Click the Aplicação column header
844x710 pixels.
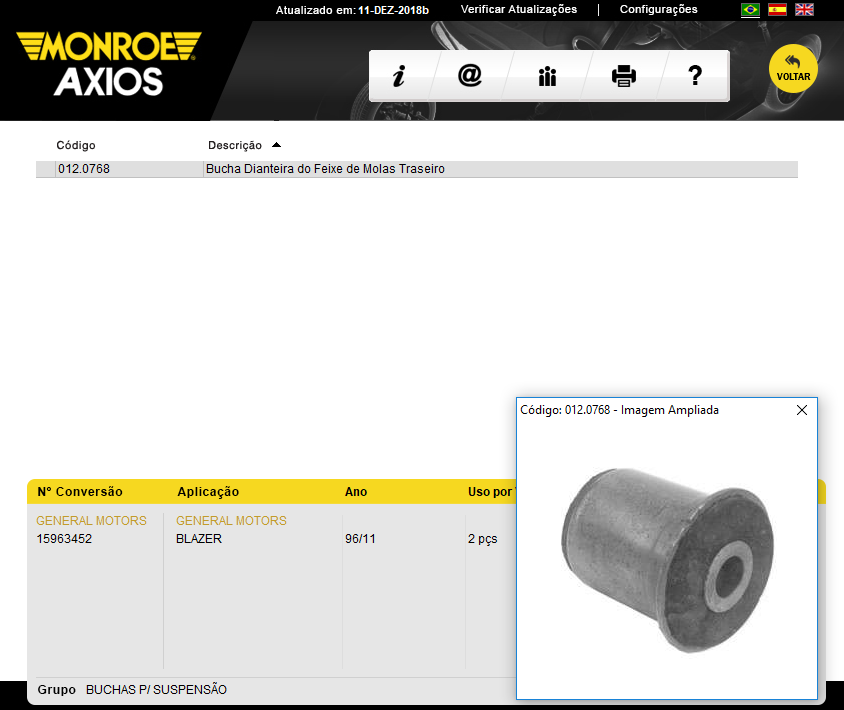208,492
